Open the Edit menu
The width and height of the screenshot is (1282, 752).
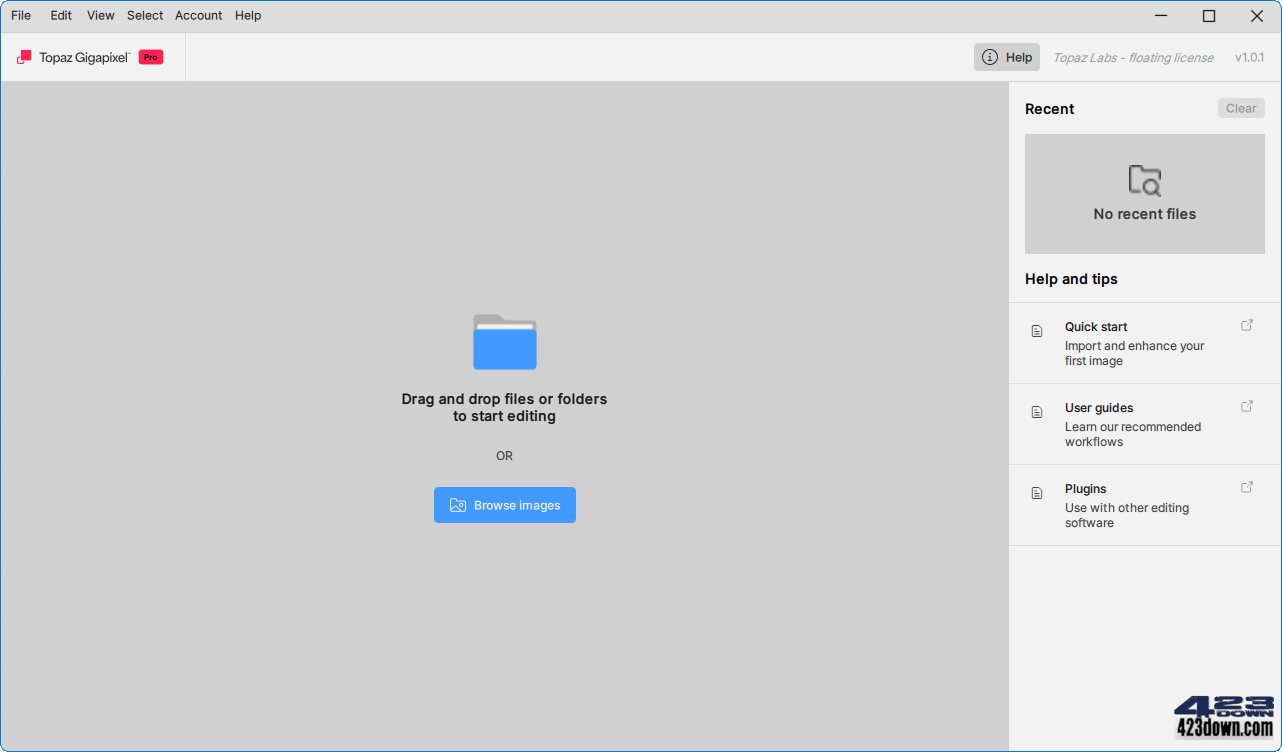click(x=61, y=15)
